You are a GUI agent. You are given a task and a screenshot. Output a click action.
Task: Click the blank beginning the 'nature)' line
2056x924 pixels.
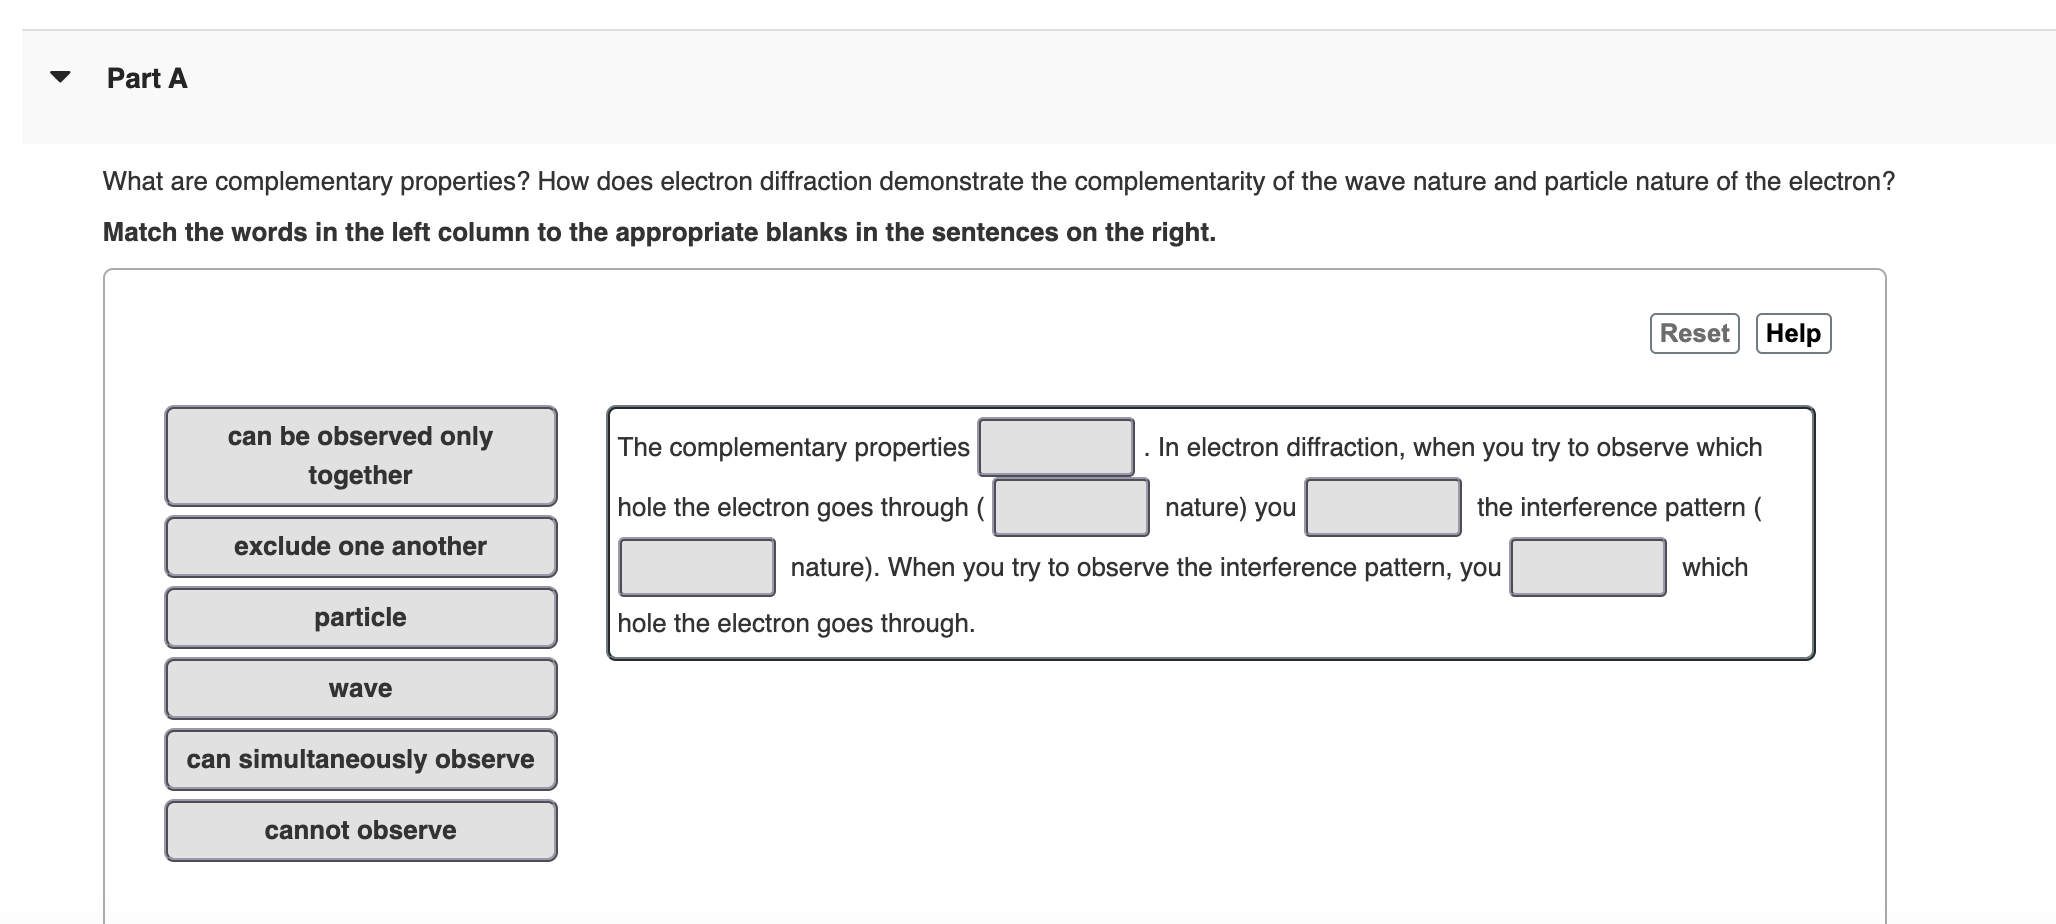(696, 566)
